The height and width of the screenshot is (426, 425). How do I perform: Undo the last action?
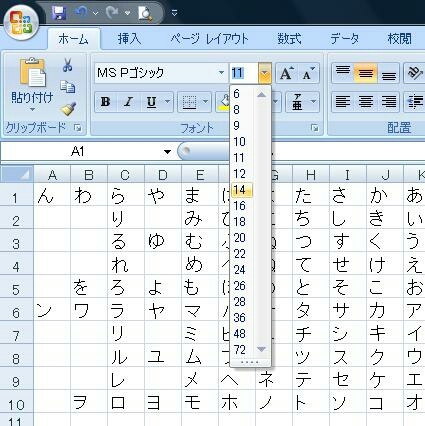81,13
